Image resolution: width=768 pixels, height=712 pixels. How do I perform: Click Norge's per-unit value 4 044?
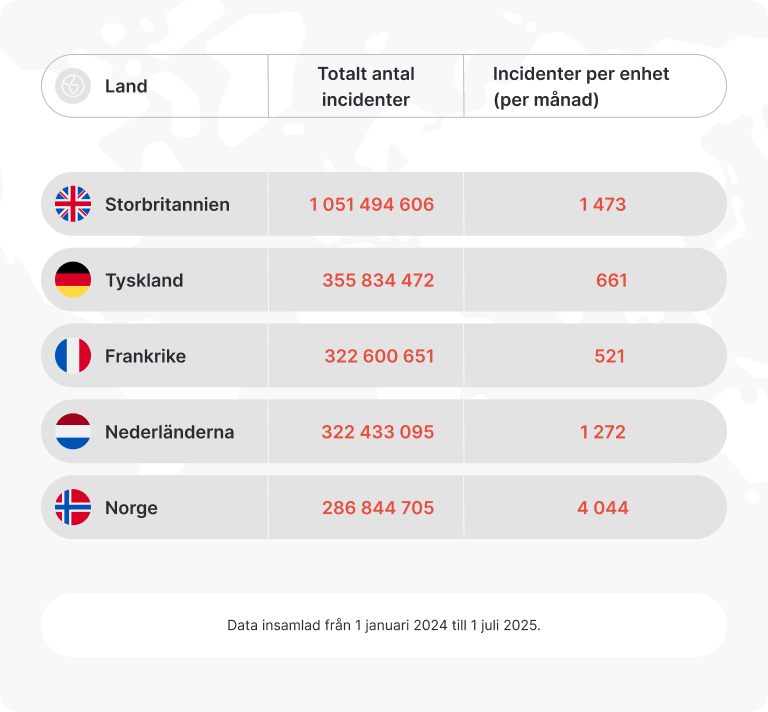pos(602,508)
